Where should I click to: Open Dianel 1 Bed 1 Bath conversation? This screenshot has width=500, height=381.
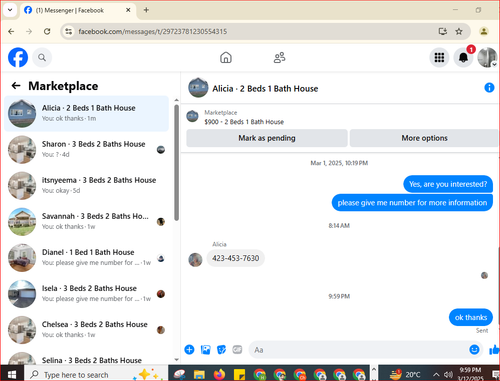tap(87, 257)
